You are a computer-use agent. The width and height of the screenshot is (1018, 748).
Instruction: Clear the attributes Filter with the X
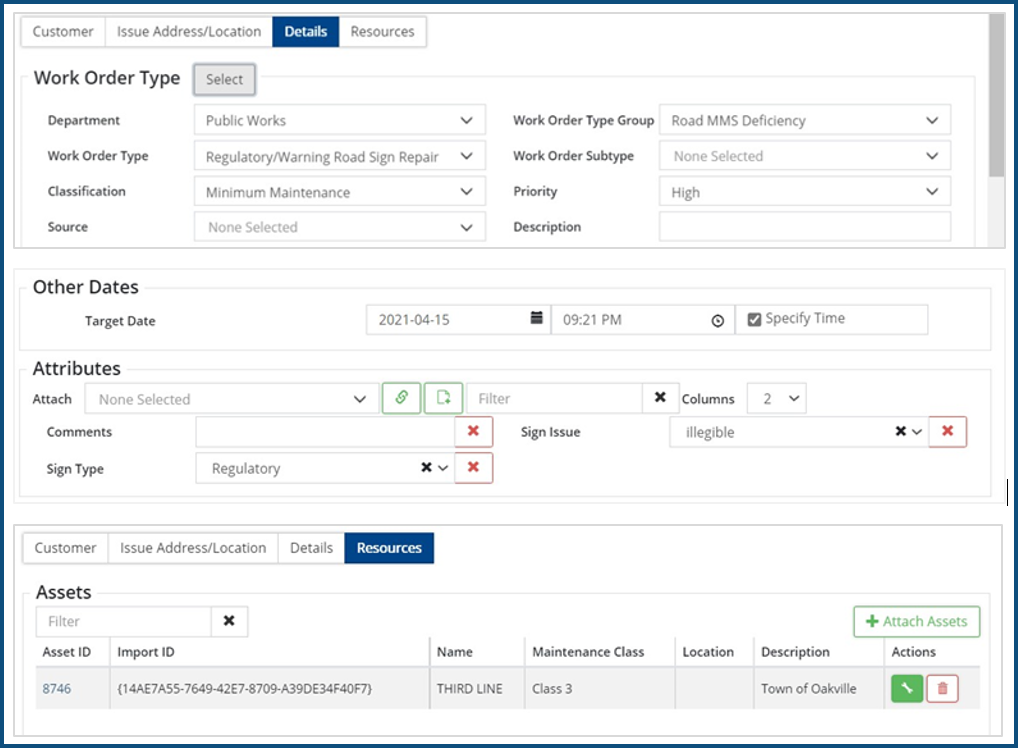(659, 398)
